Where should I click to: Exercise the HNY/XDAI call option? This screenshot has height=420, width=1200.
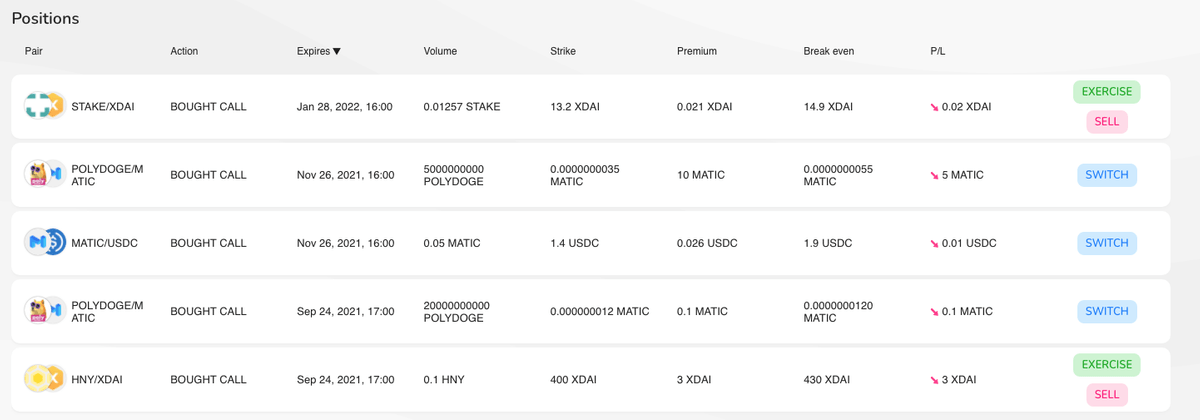click(1107, 365)
